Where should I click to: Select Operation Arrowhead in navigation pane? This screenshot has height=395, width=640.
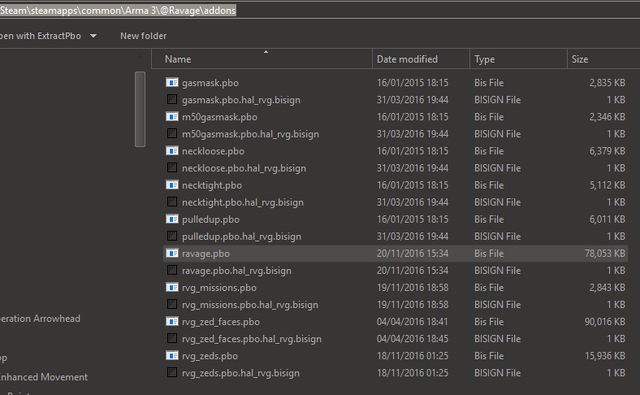pyautogui.click(x=40, y=319)
